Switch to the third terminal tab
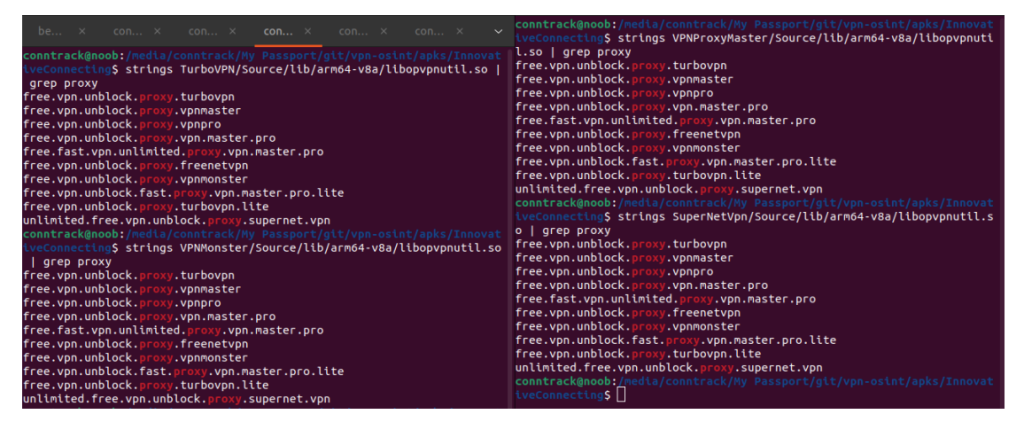The height and width of the screenshot is (422, 1024). click(202, 31)
